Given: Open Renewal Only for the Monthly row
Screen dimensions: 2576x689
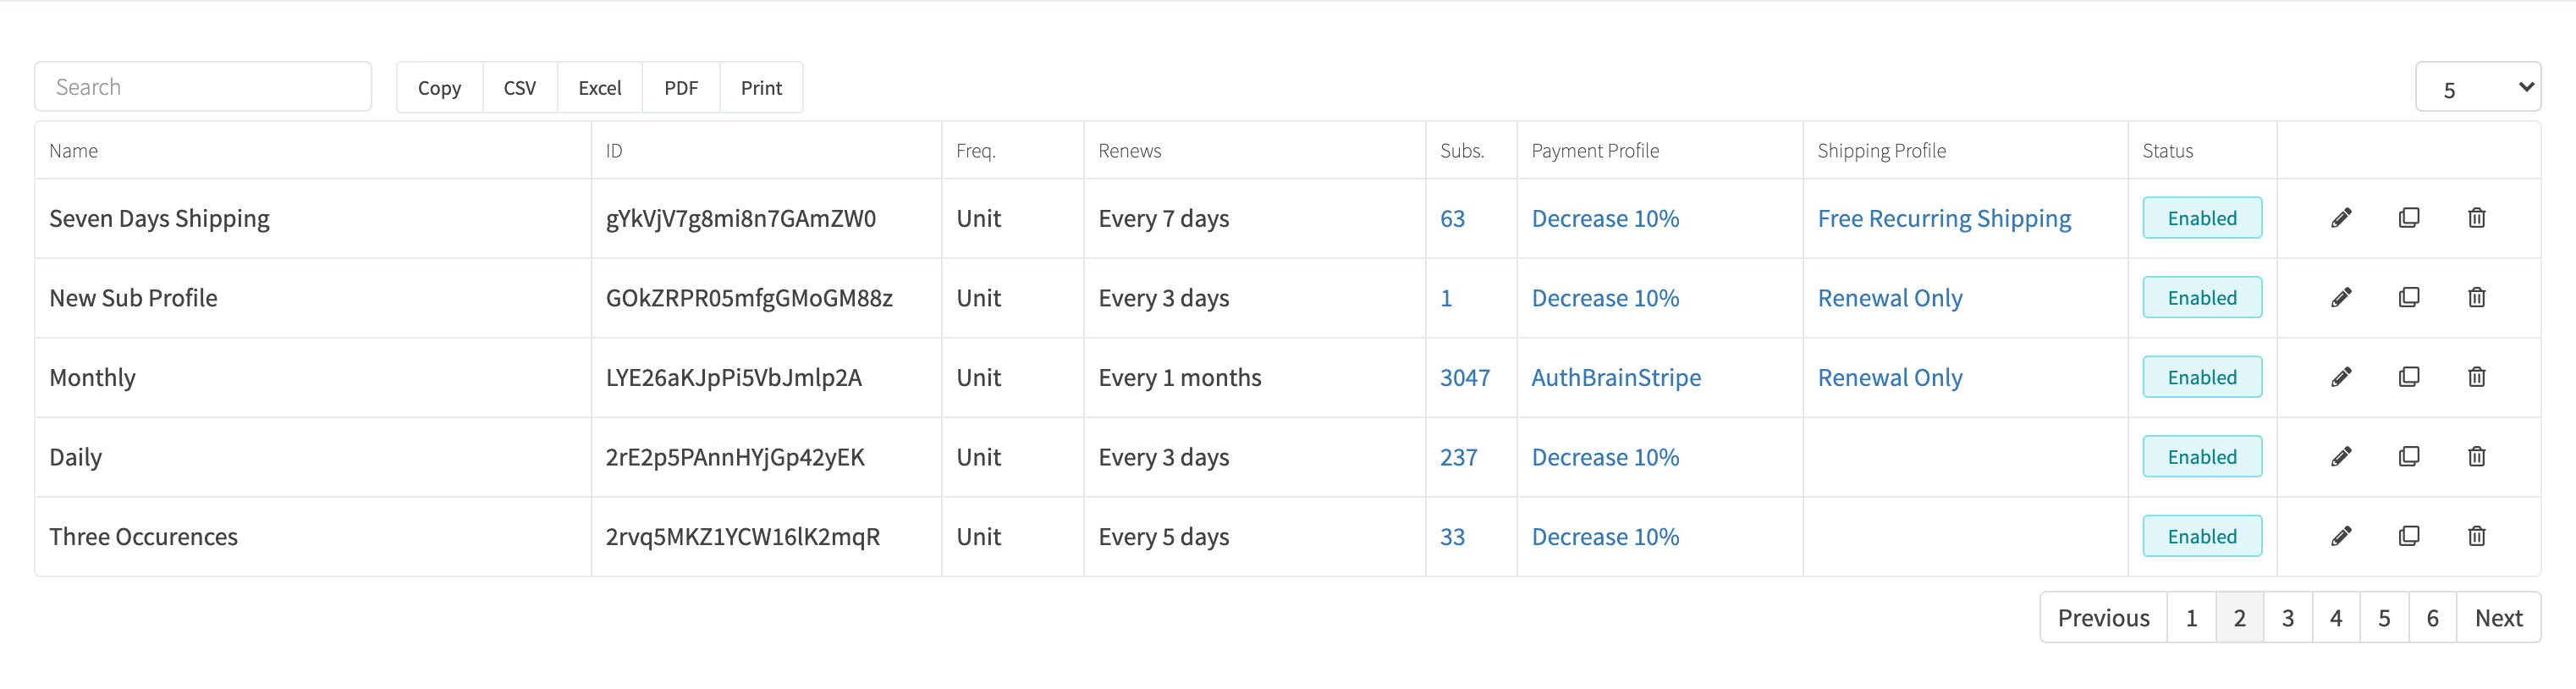Looking at the screenshot, I should tap(1890, 378).
